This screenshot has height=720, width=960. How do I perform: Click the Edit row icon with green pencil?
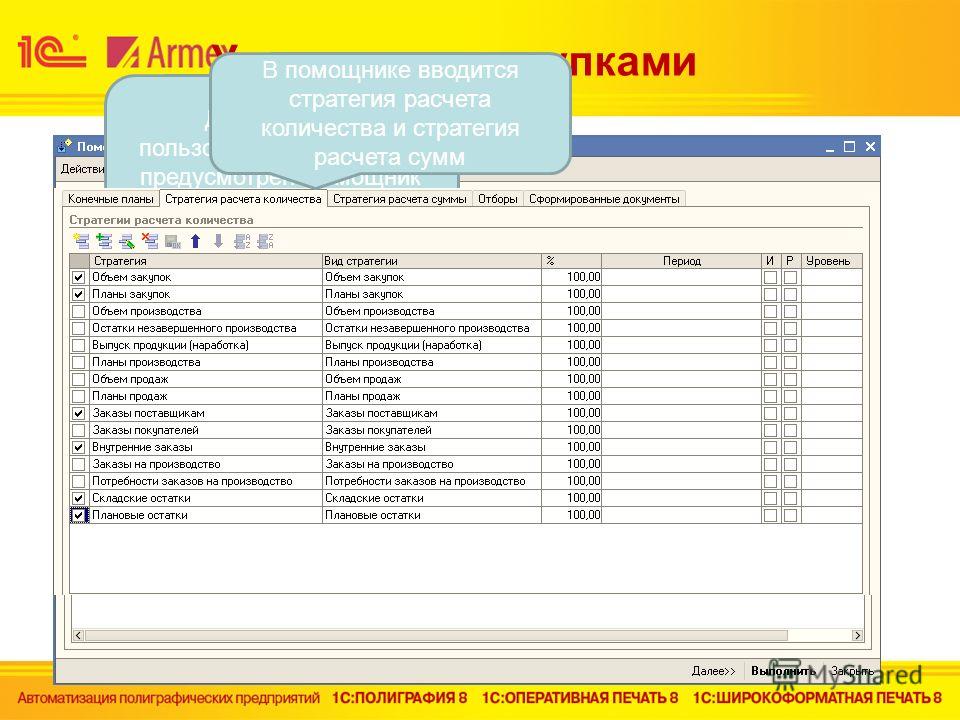[x=127, y=241]
